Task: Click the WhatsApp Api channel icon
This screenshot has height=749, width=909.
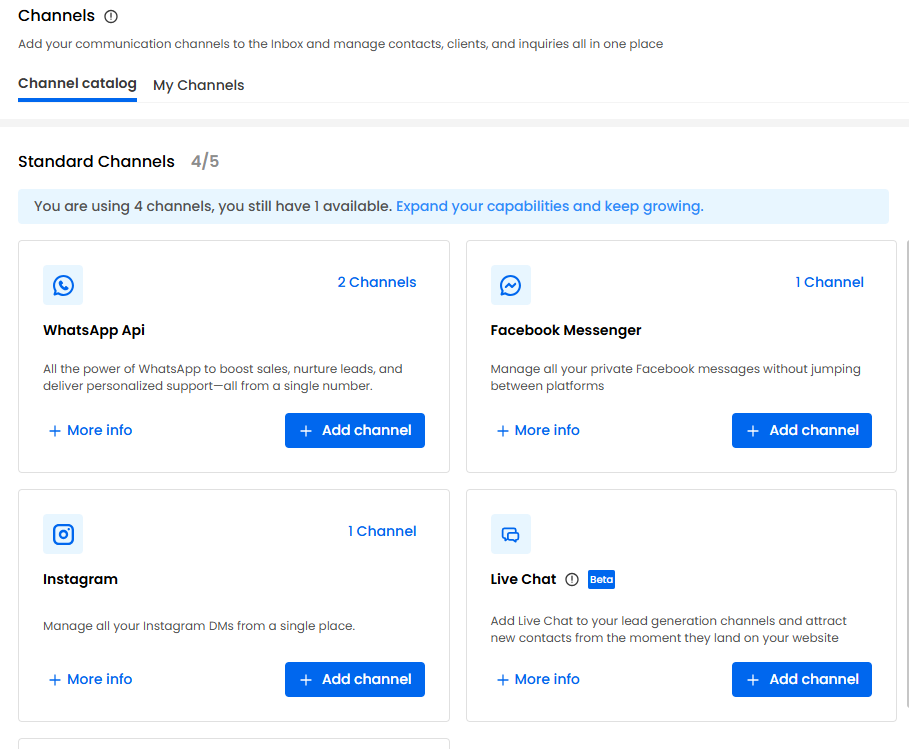Action: pos(63,285)
